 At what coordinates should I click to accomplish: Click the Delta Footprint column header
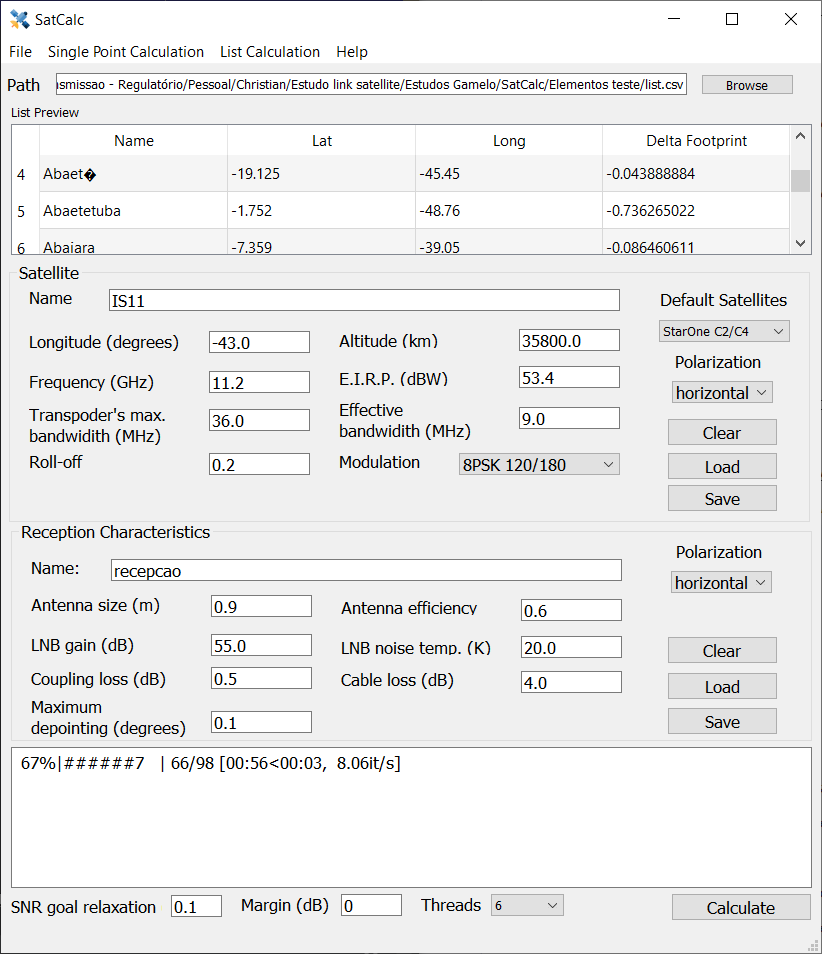point(696,141)
